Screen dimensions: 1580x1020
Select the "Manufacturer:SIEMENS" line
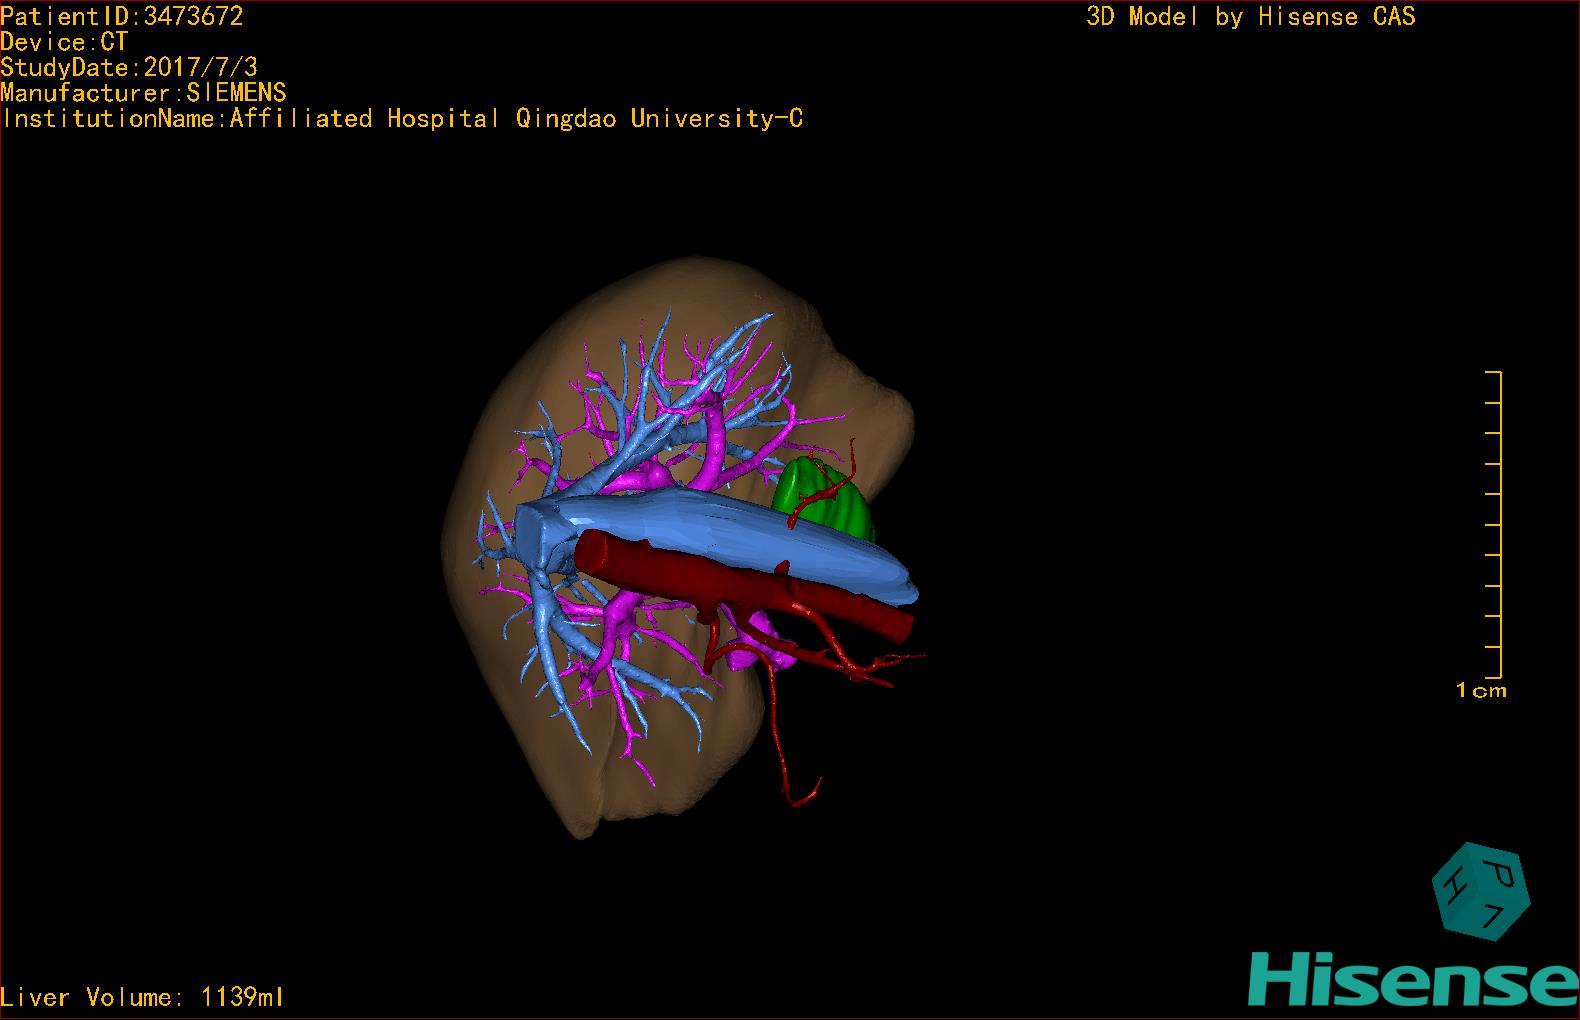point(144,93)
